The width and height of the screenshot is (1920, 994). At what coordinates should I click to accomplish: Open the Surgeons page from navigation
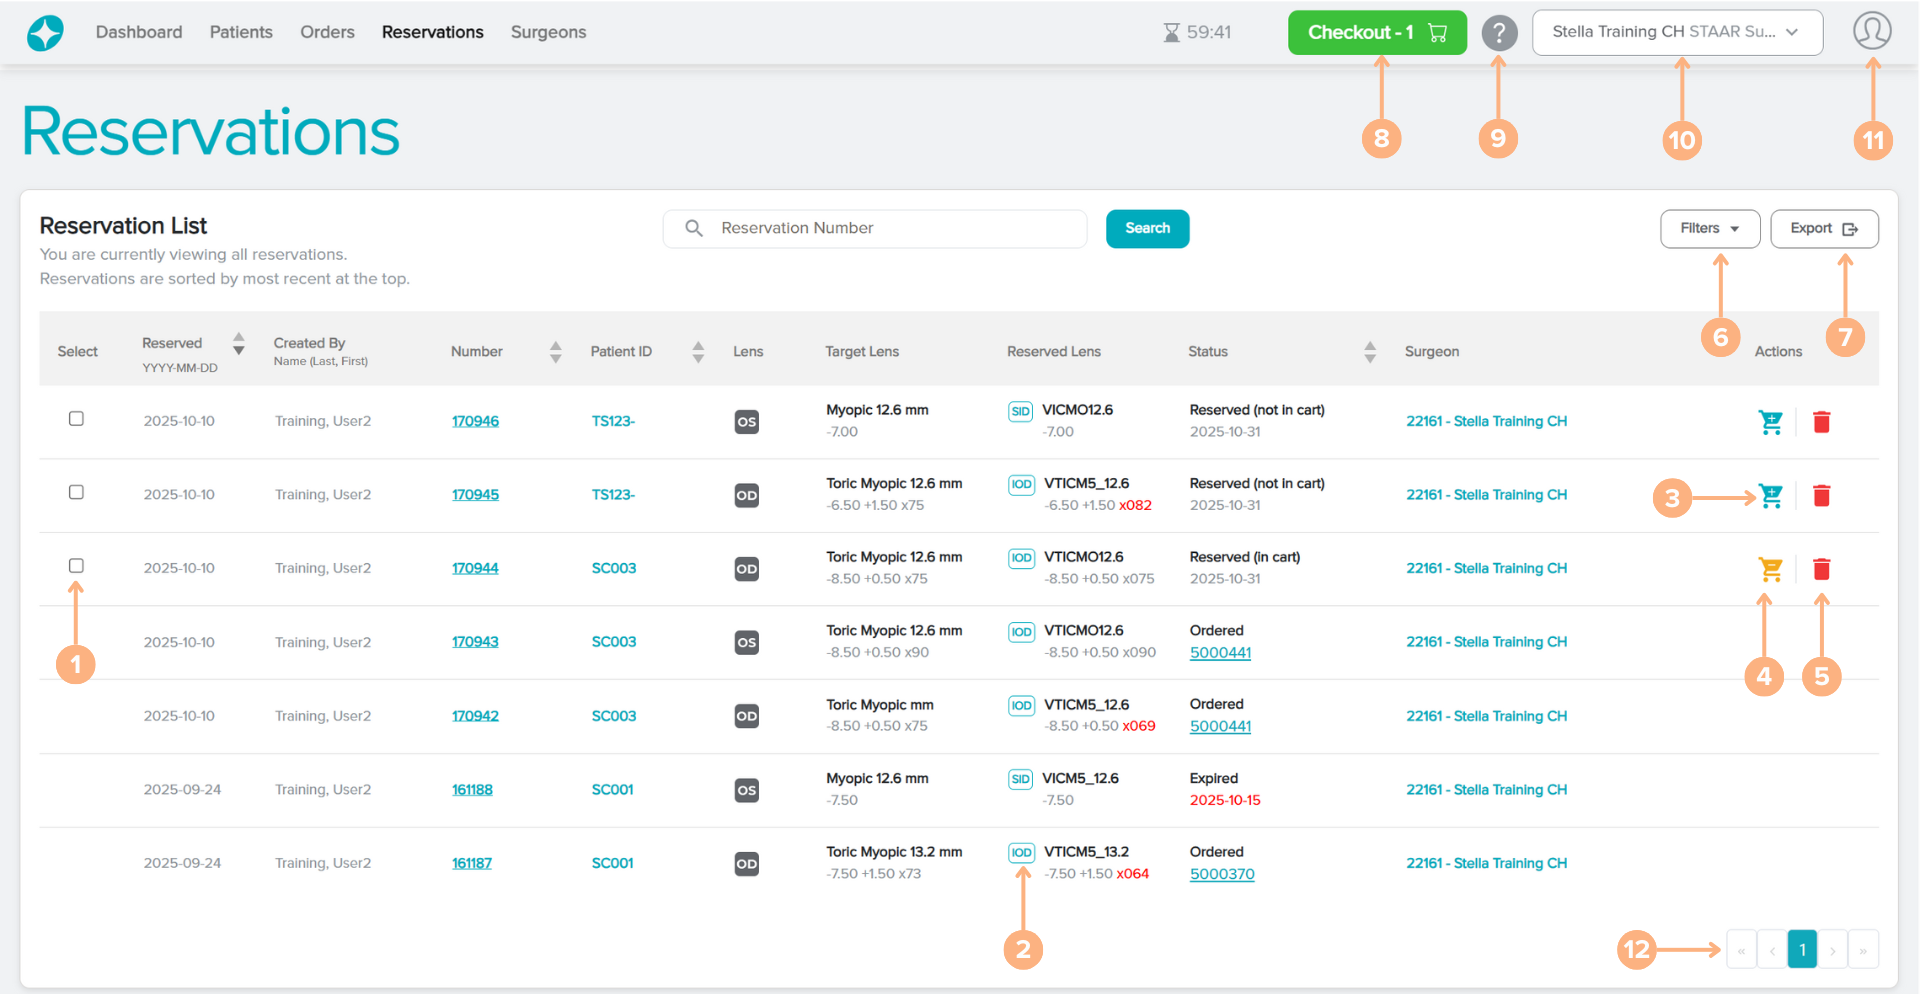point(548,33)
